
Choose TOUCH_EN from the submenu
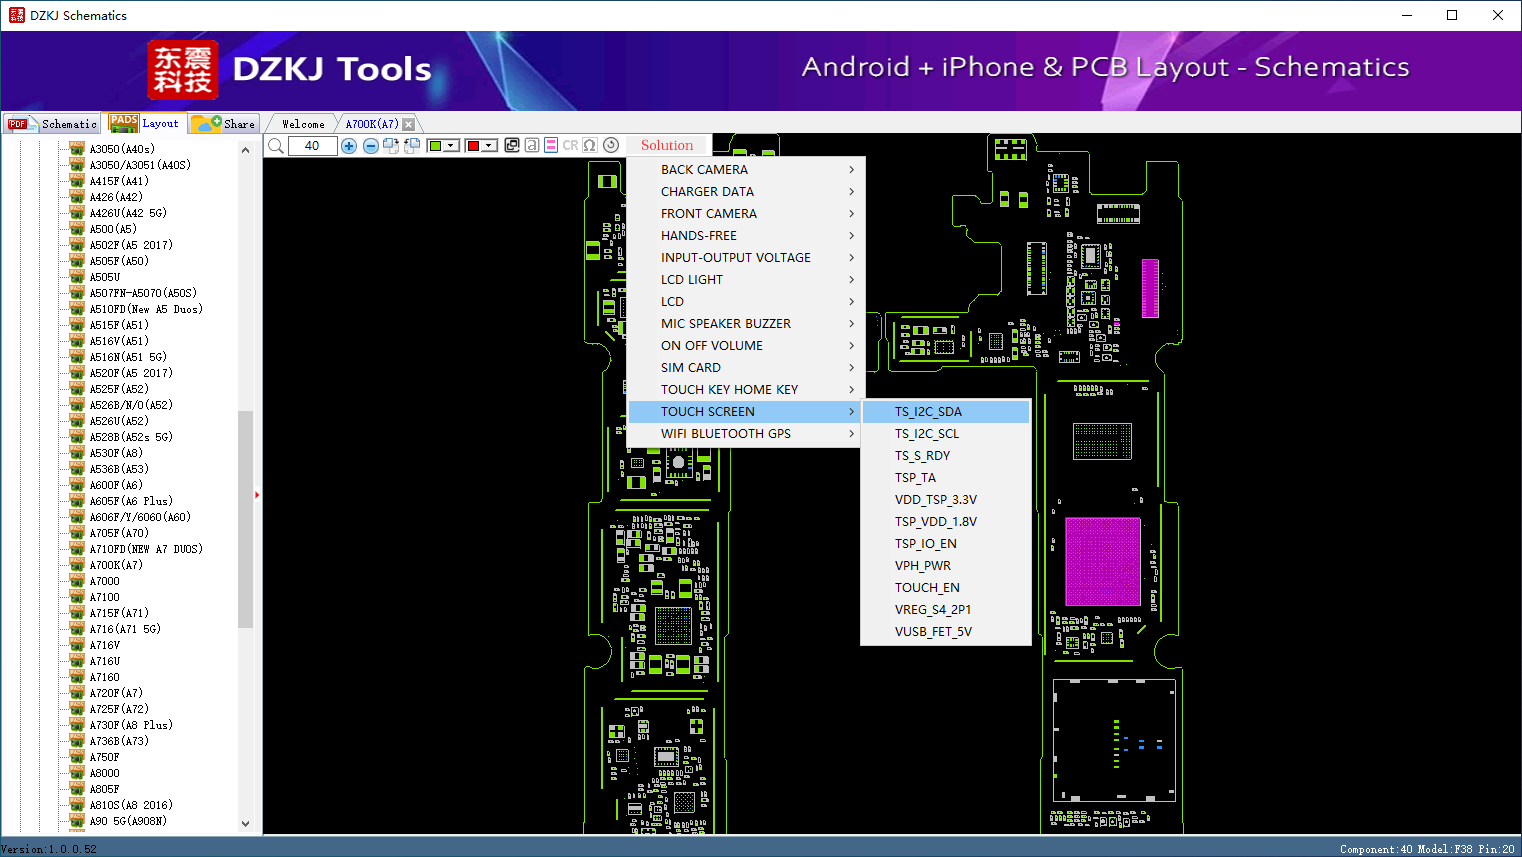[x=946, y=588]
